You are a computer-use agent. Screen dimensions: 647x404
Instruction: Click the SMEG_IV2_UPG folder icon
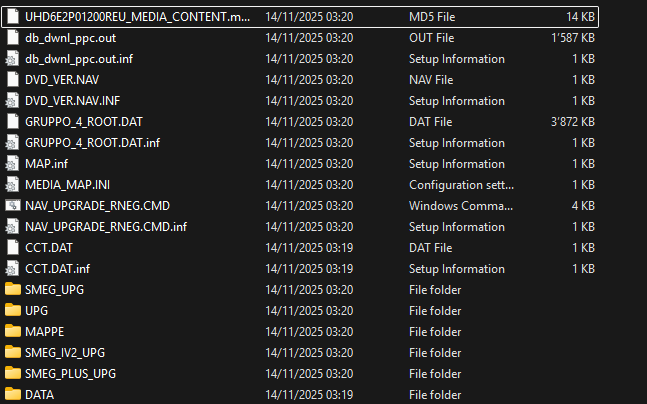click(x=13, y=352)
